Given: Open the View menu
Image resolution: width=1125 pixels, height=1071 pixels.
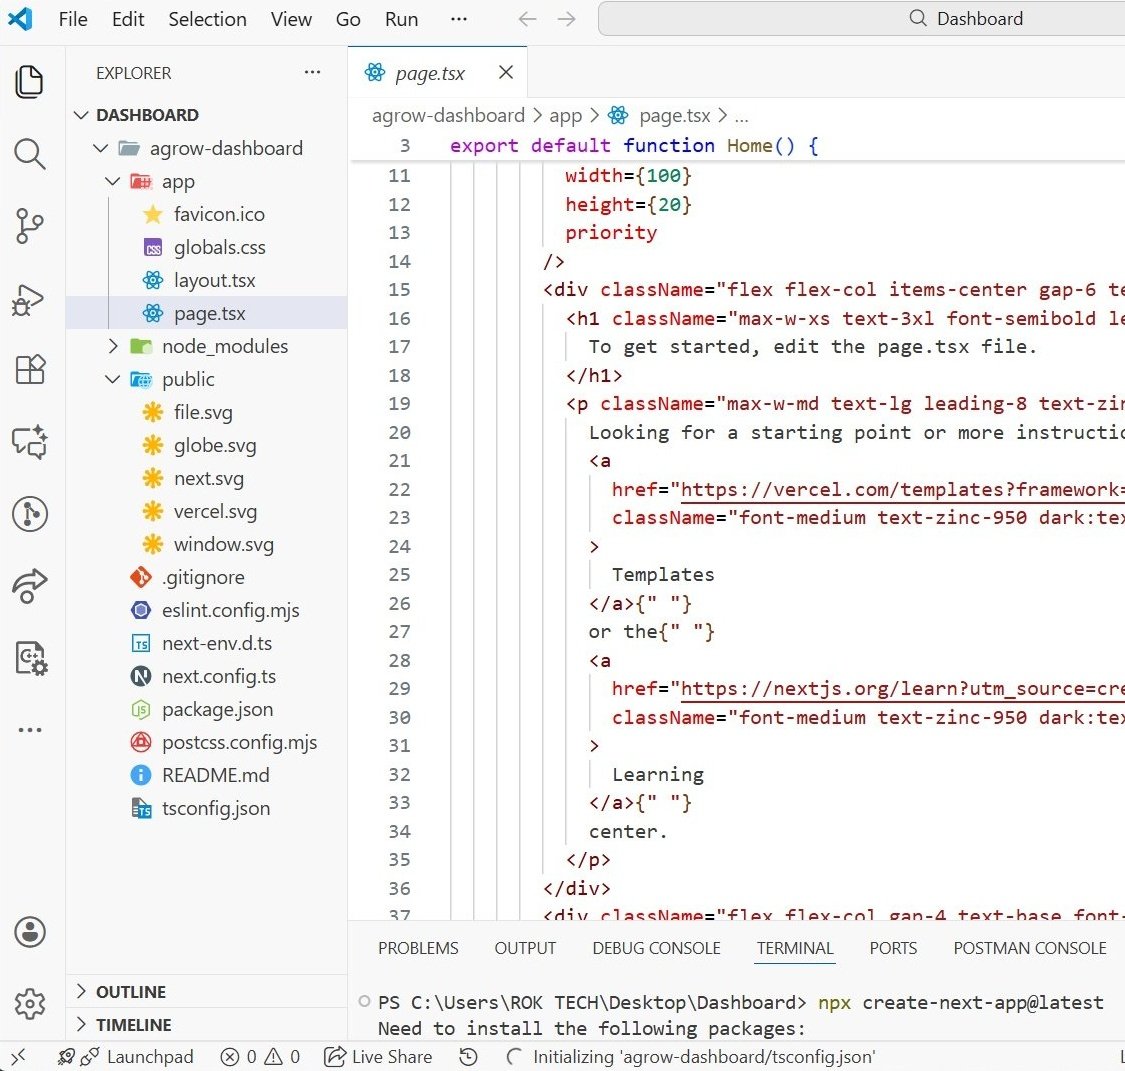Looking at the screenshot, I should (291, 19).
